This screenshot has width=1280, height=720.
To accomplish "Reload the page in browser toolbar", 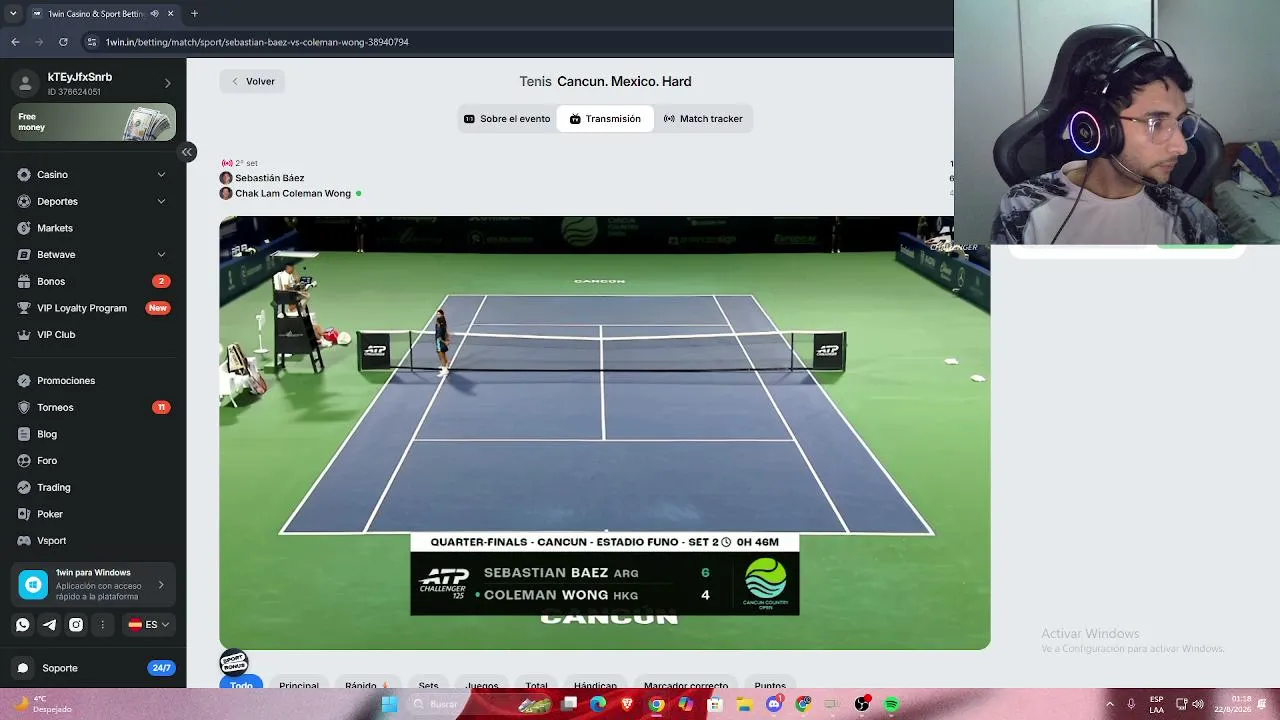I will pyautogui.click(x=63, y=42).
